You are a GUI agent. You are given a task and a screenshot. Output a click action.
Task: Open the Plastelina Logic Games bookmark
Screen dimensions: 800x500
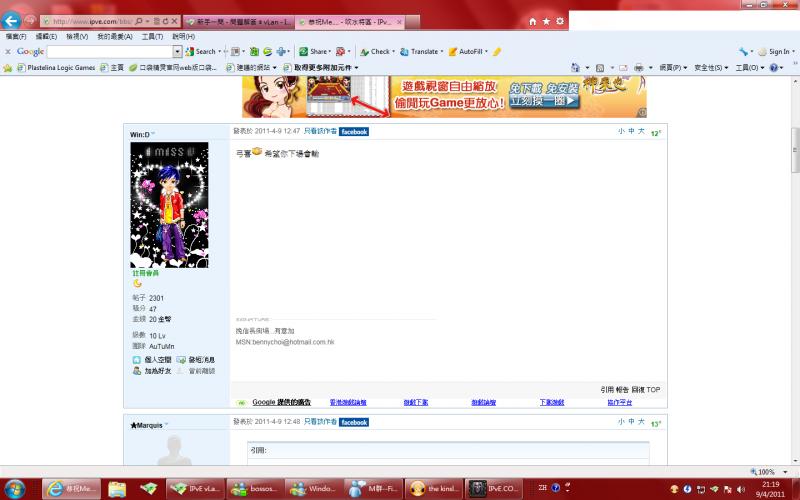tap(56, 68)
